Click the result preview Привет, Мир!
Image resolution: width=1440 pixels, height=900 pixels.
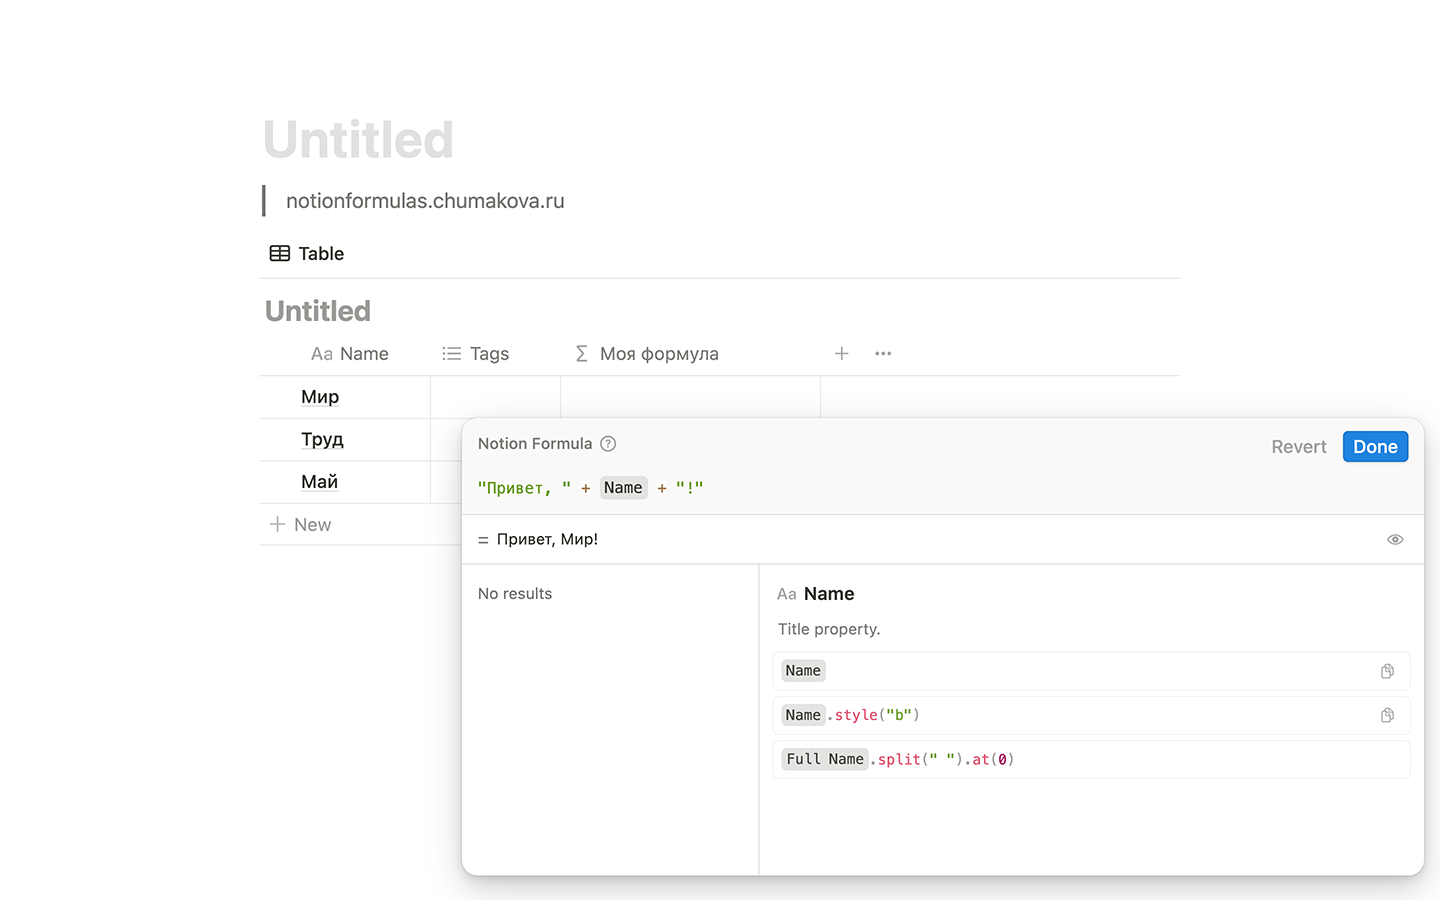click(x=547, y=540)
